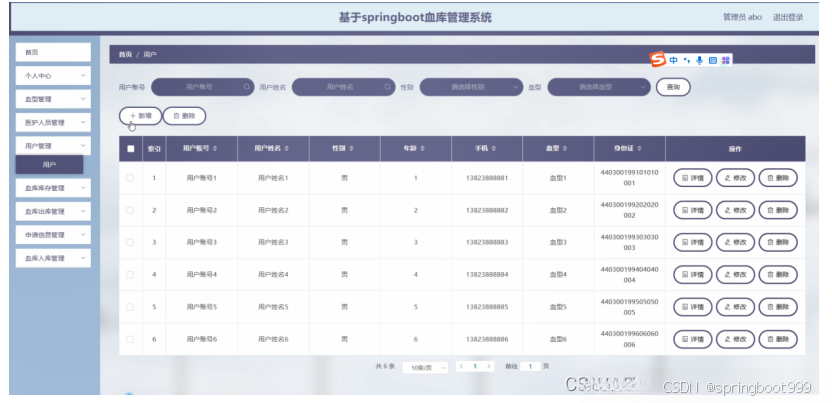
Task: Sort by 用户账号 column arrows
Action: pyautogui.click(x=215, y=149)
